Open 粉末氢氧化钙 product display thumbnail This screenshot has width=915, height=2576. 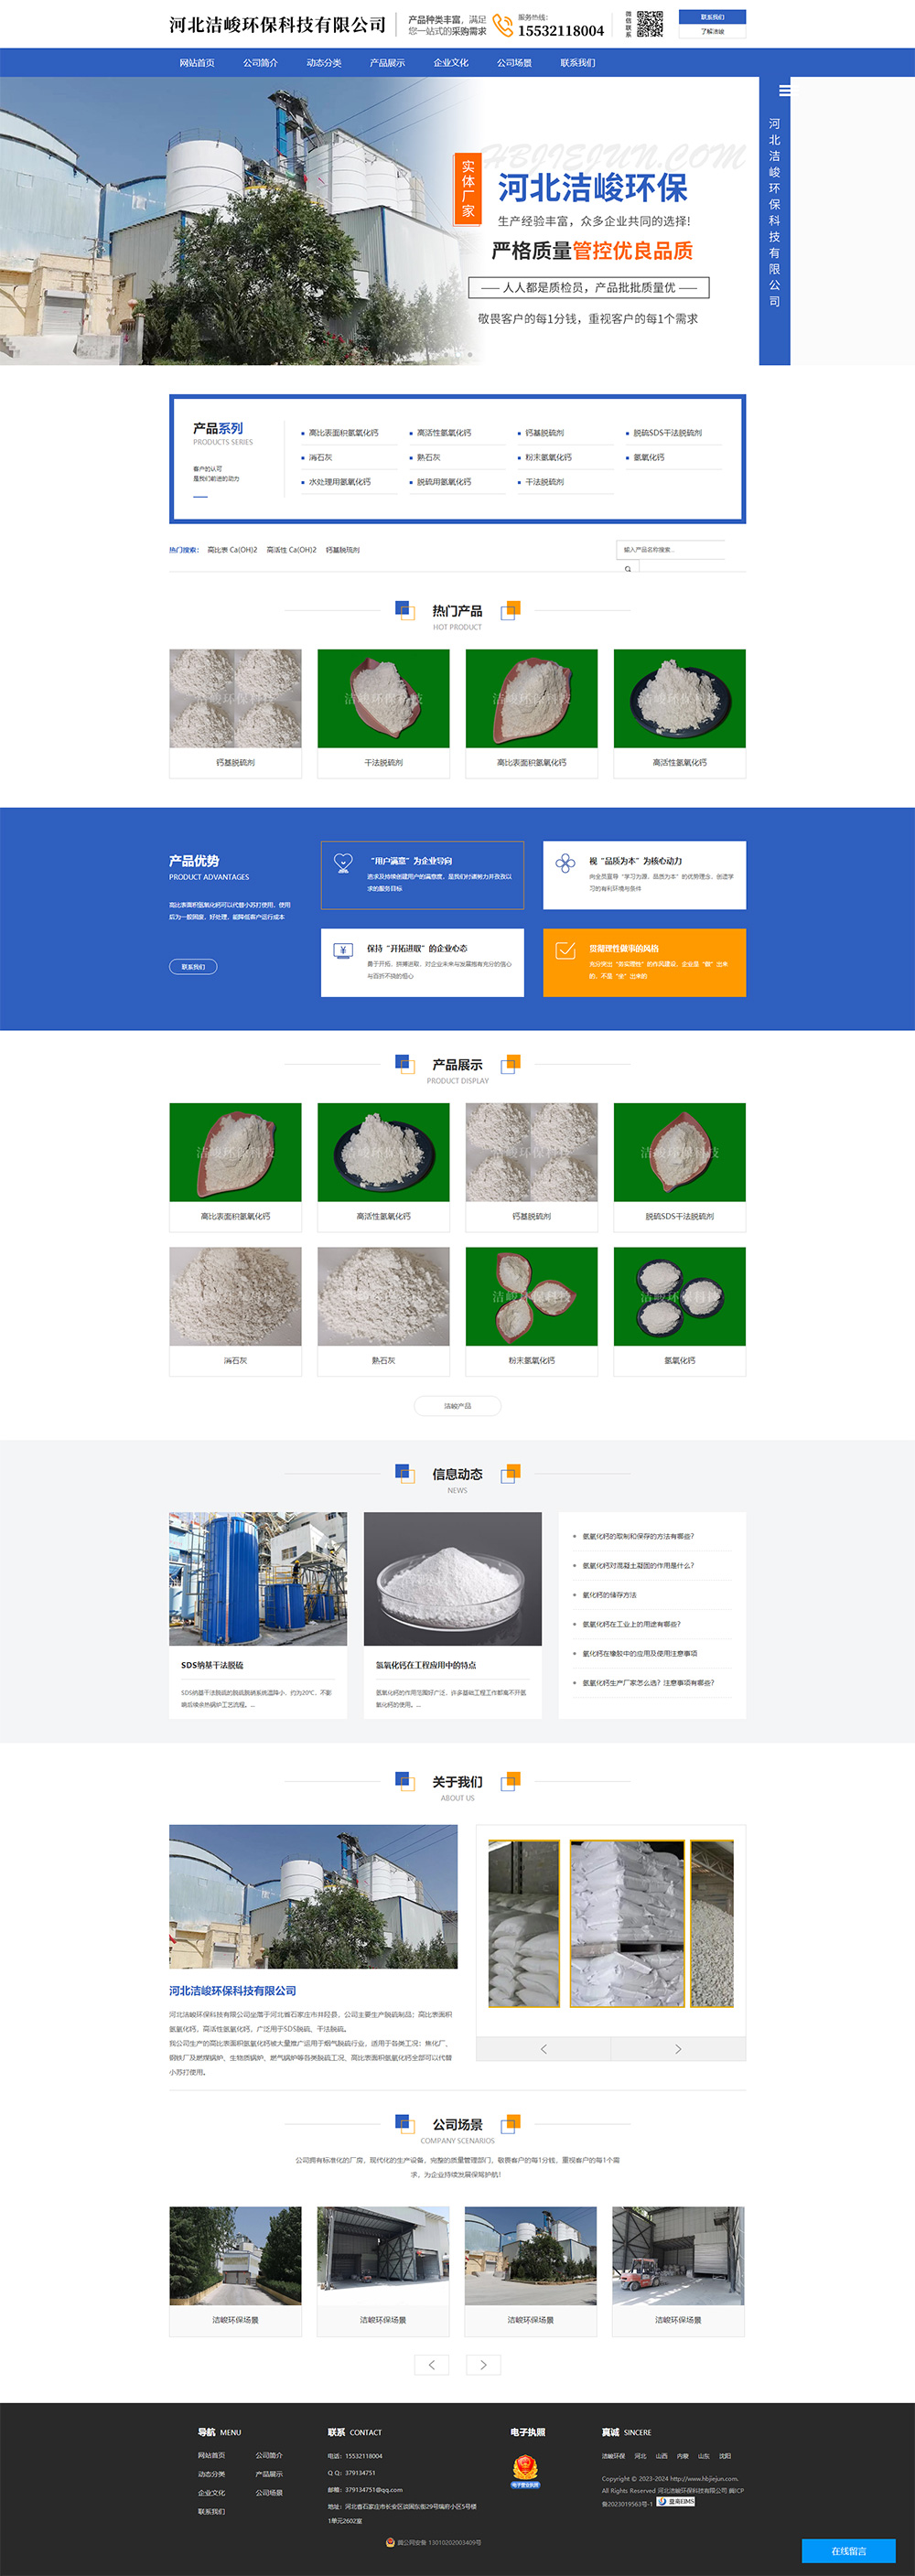[531, 1296]
